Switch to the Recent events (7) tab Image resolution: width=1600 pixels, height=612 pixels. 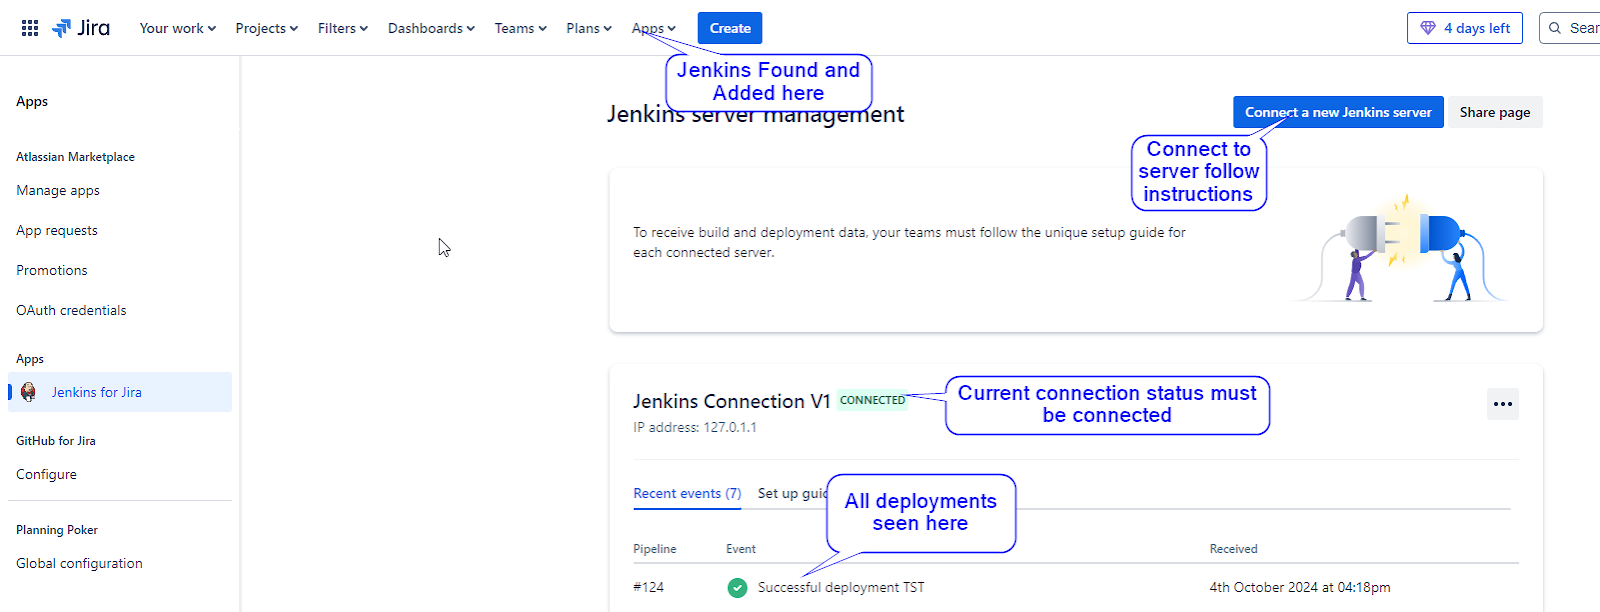tap(687, 493)
